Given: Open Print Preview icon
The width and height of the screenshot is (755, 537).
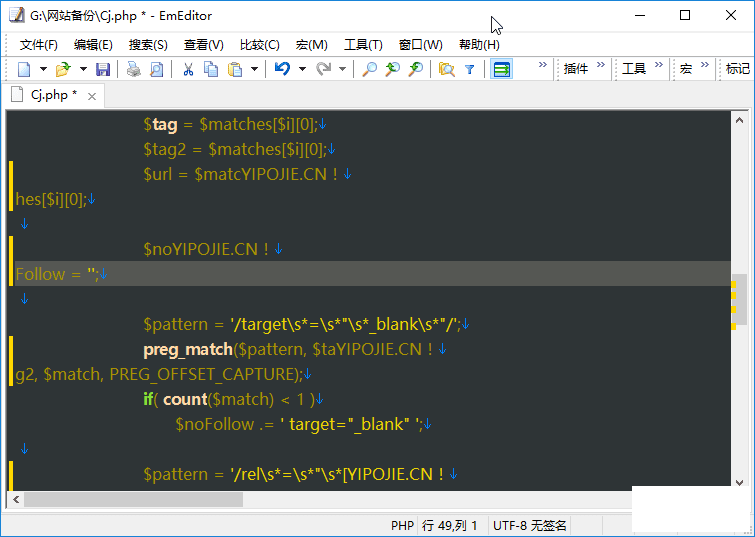Looking at the screenshot, I should [x=156, y=69].
